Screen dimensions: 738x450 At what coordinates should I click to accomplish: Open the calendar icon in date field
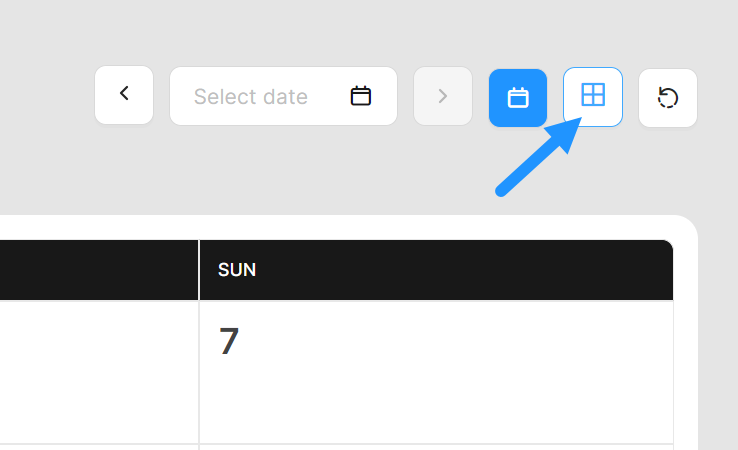point(361,96)
